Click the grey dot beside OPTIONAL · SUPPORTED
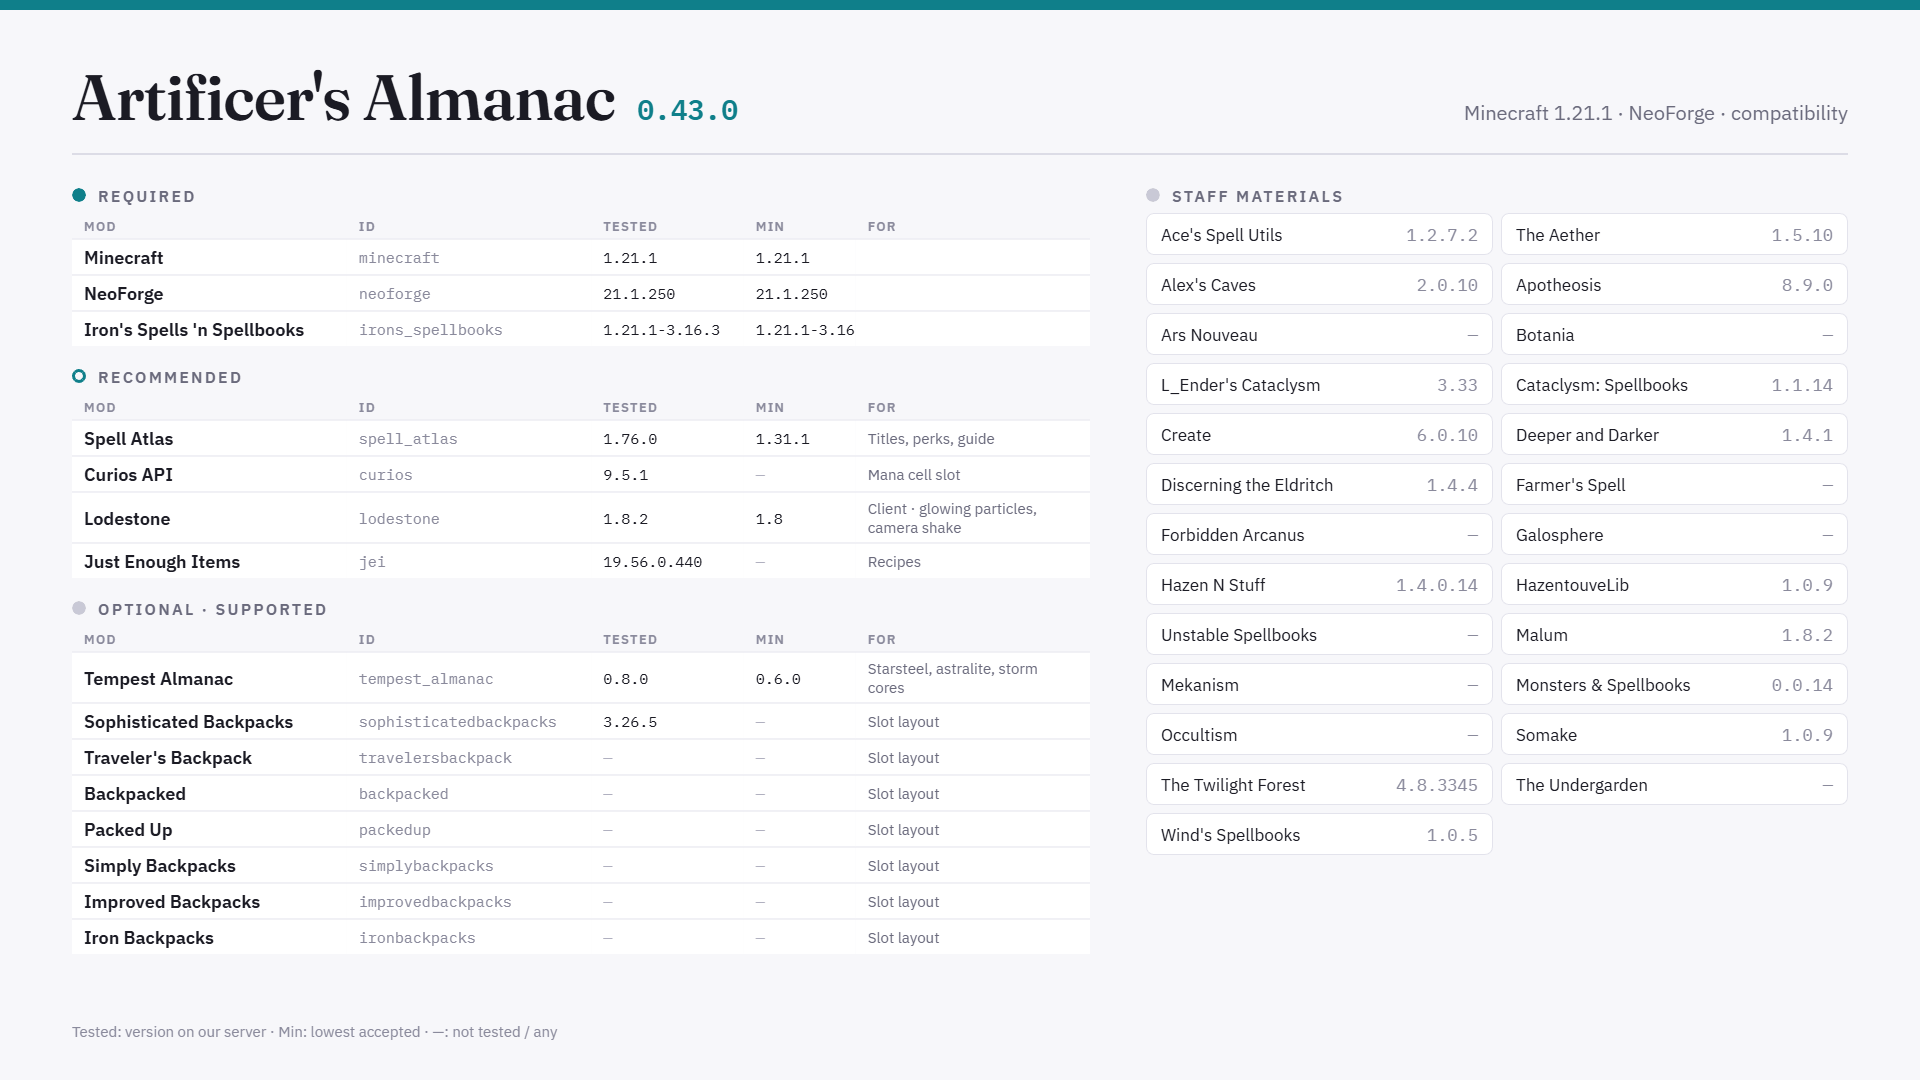1920x1080 pixels. [x=79, y=608]
